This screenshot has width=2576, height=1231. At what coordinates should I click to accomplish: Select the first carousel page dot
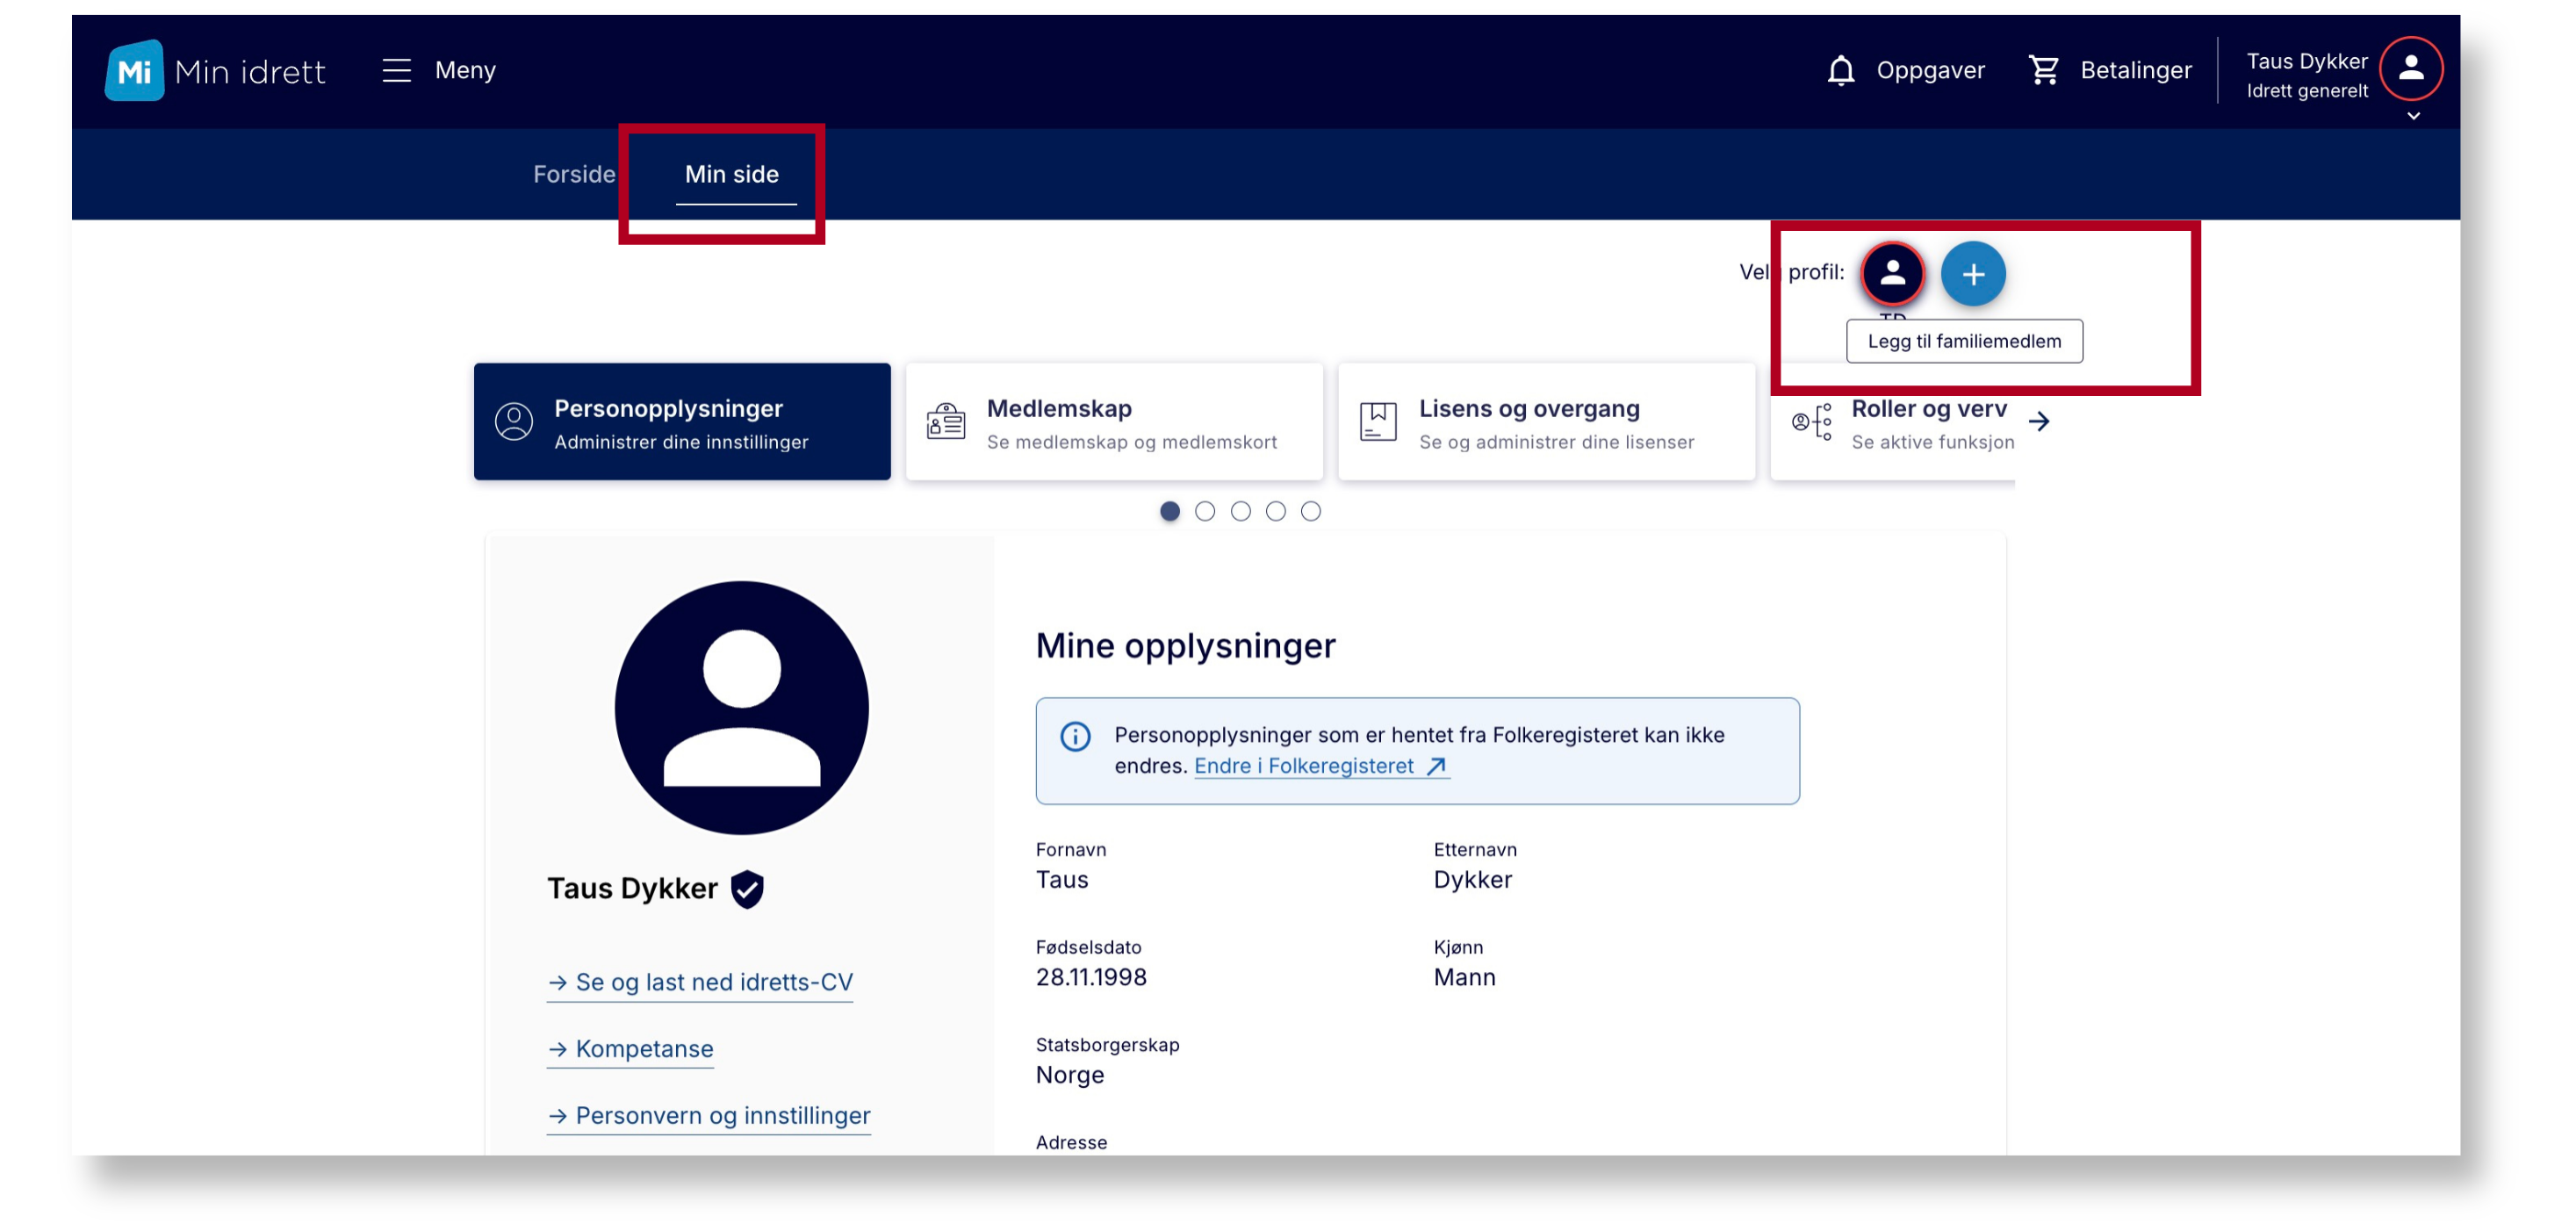tap(1169, 512)
